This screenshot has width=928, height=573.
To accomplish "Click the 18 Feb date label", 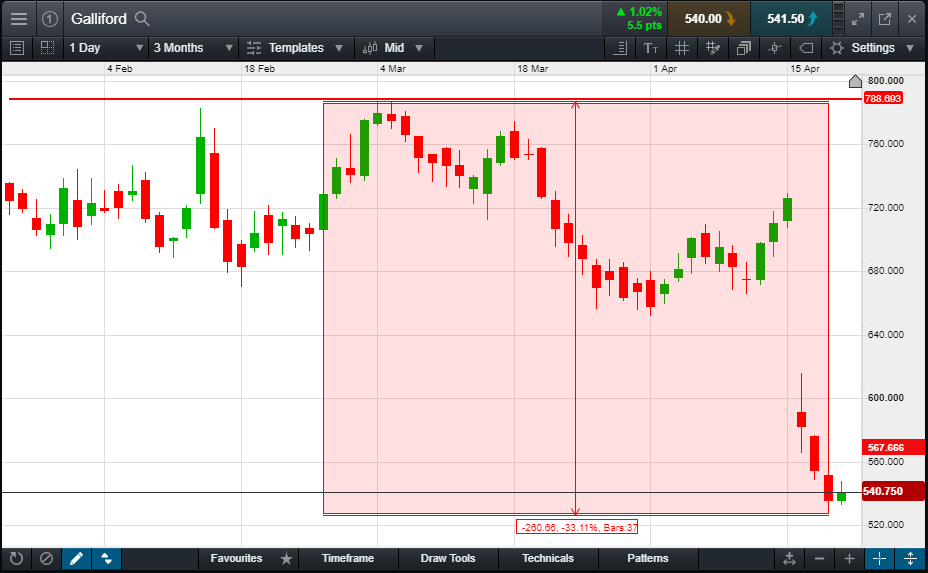I will [260, 69].
